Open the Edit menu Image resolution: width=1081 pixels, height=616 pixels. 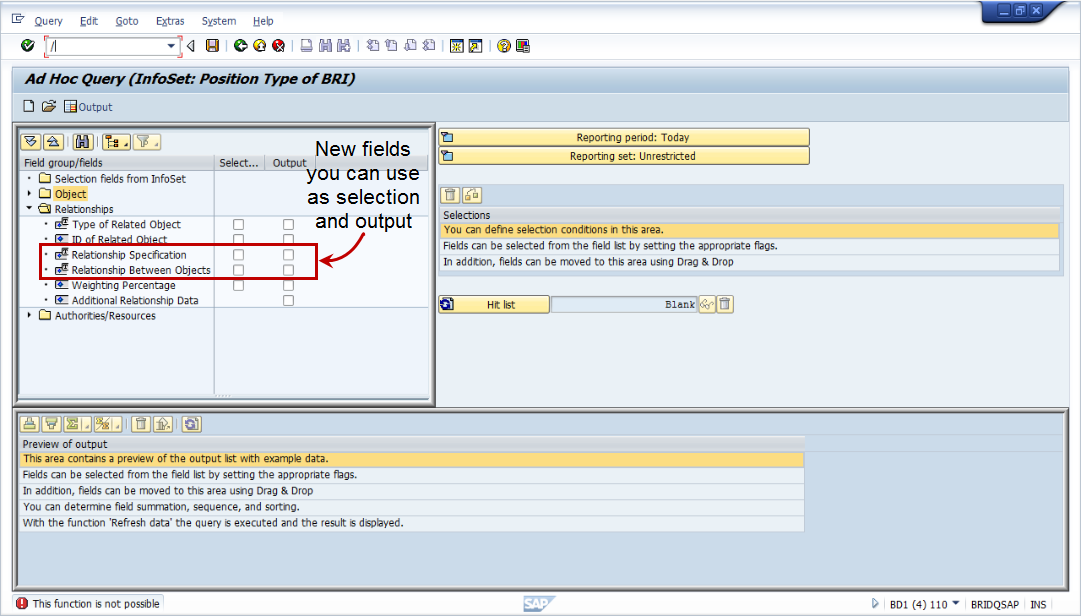pyautogui.click(x=89, y=21)
